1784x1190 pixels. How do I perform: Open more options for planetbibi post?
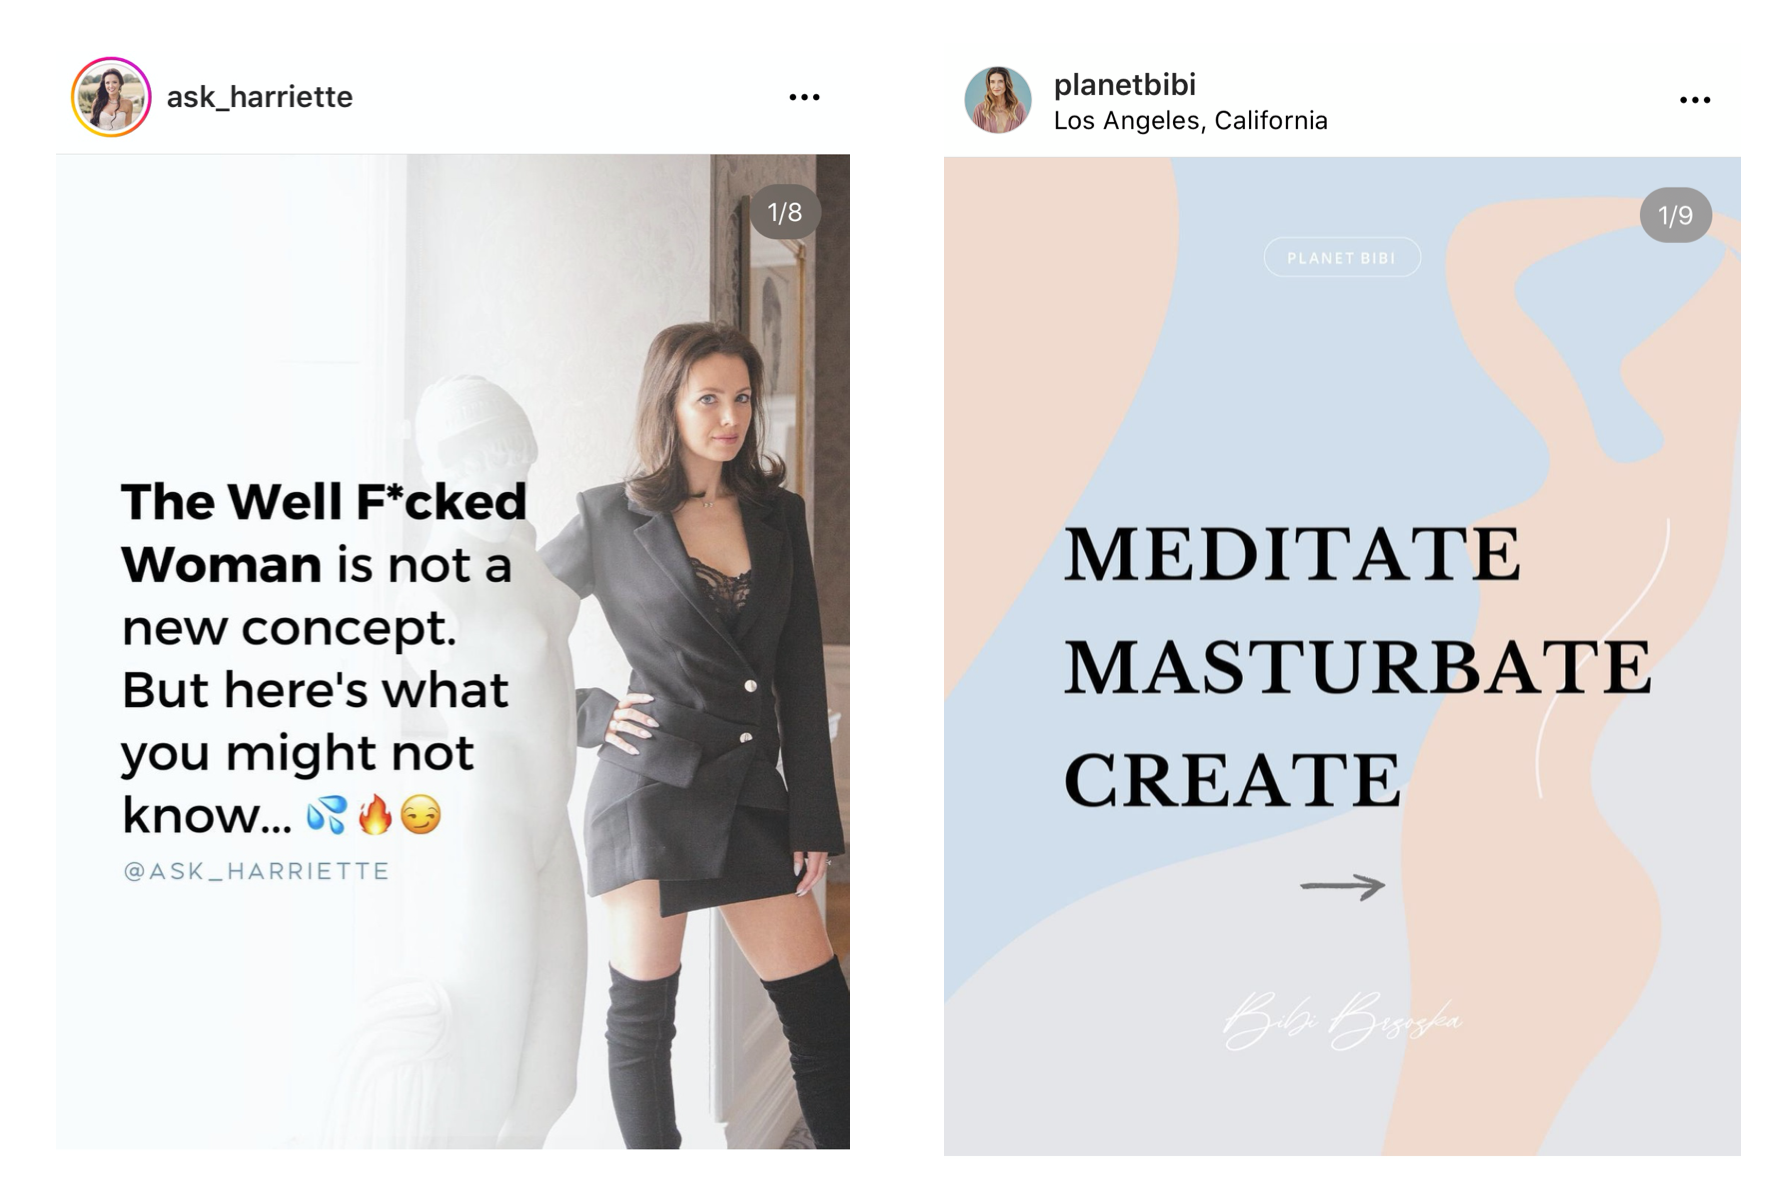(x=1695, y=100)
